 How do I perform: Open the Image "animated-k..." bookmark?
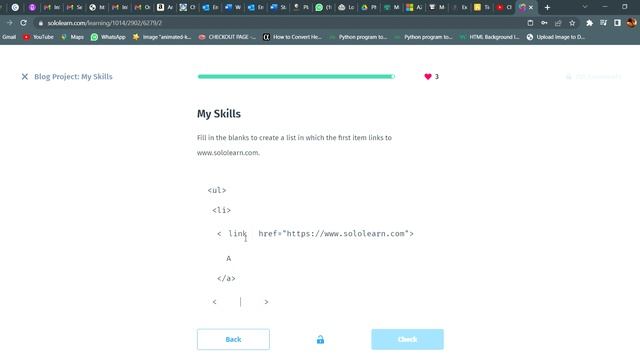coord(162,37)
